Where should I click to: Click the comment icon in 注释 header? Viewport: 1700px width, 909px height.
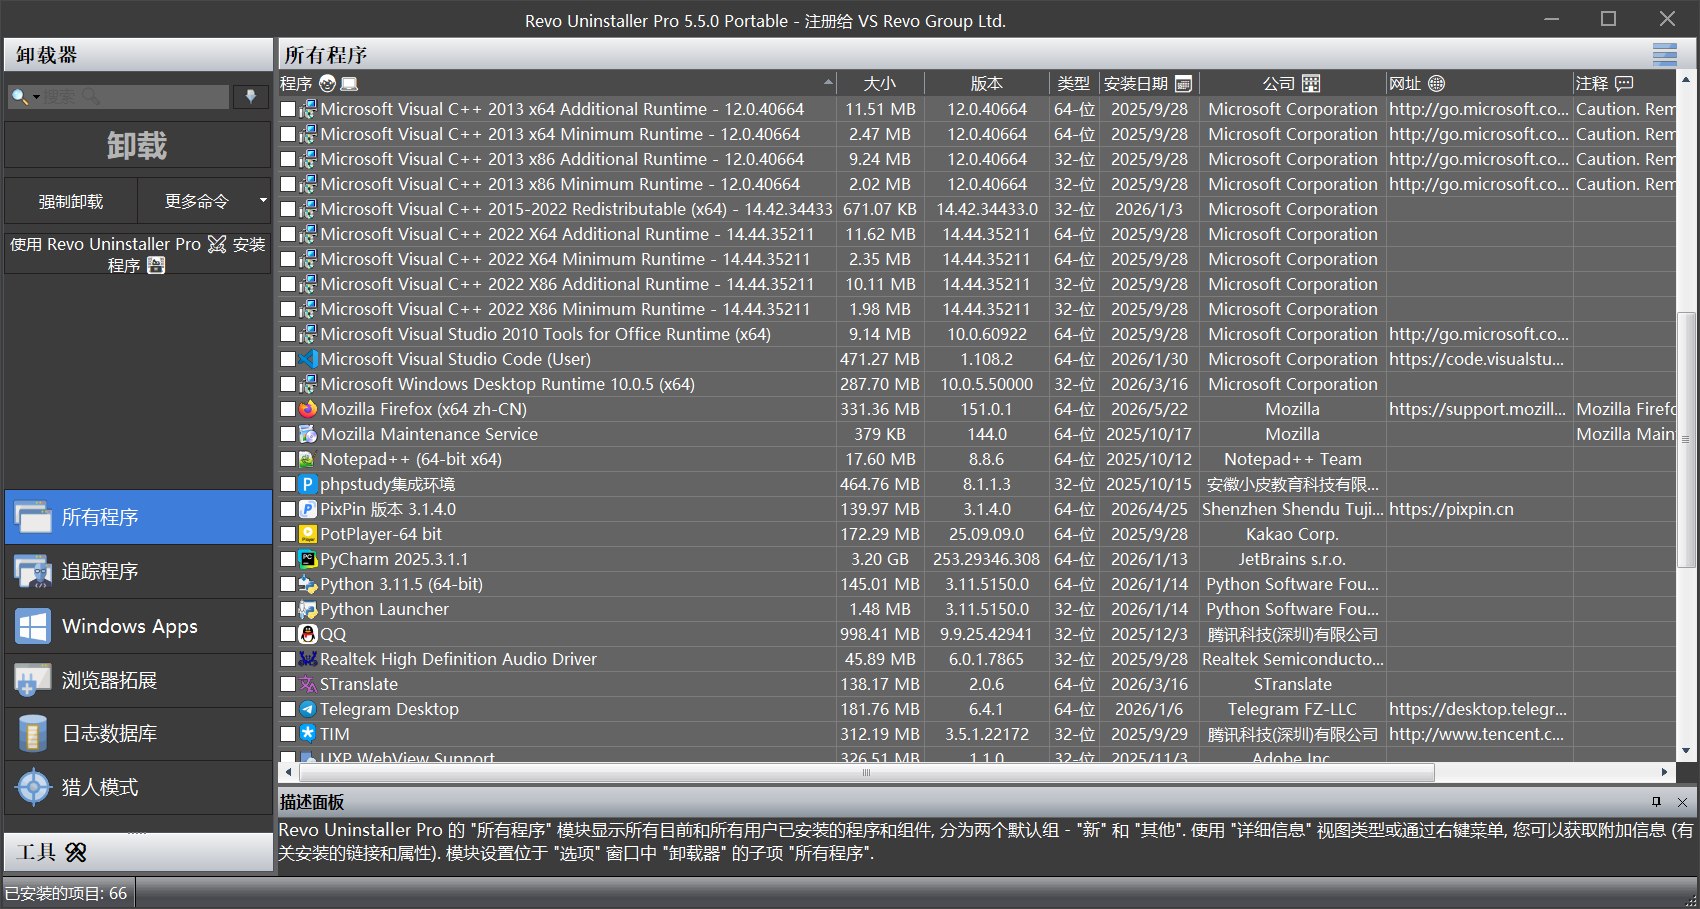click(x=1624, y=83)
